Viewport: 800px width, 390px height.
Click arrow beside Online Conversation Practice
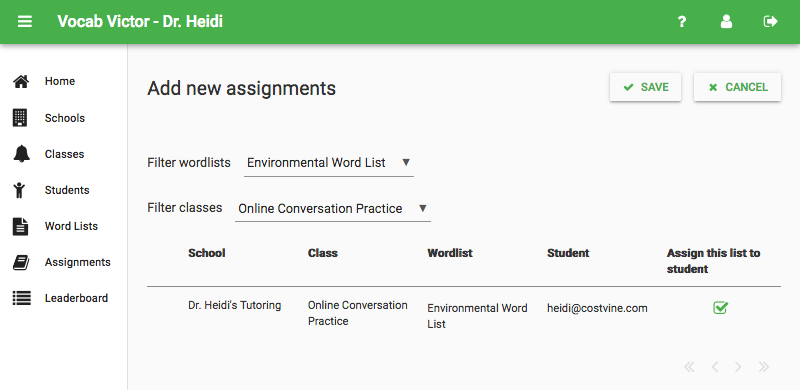(x=422, y=208)
